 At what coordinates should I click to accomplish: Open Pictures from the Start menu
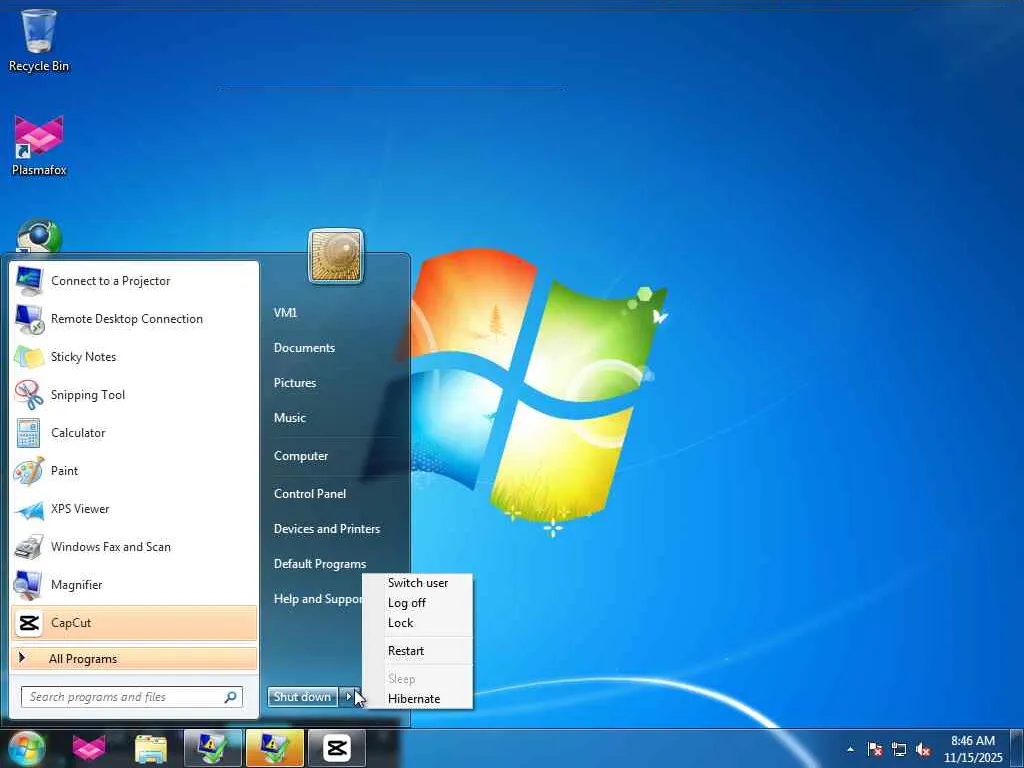295,383
